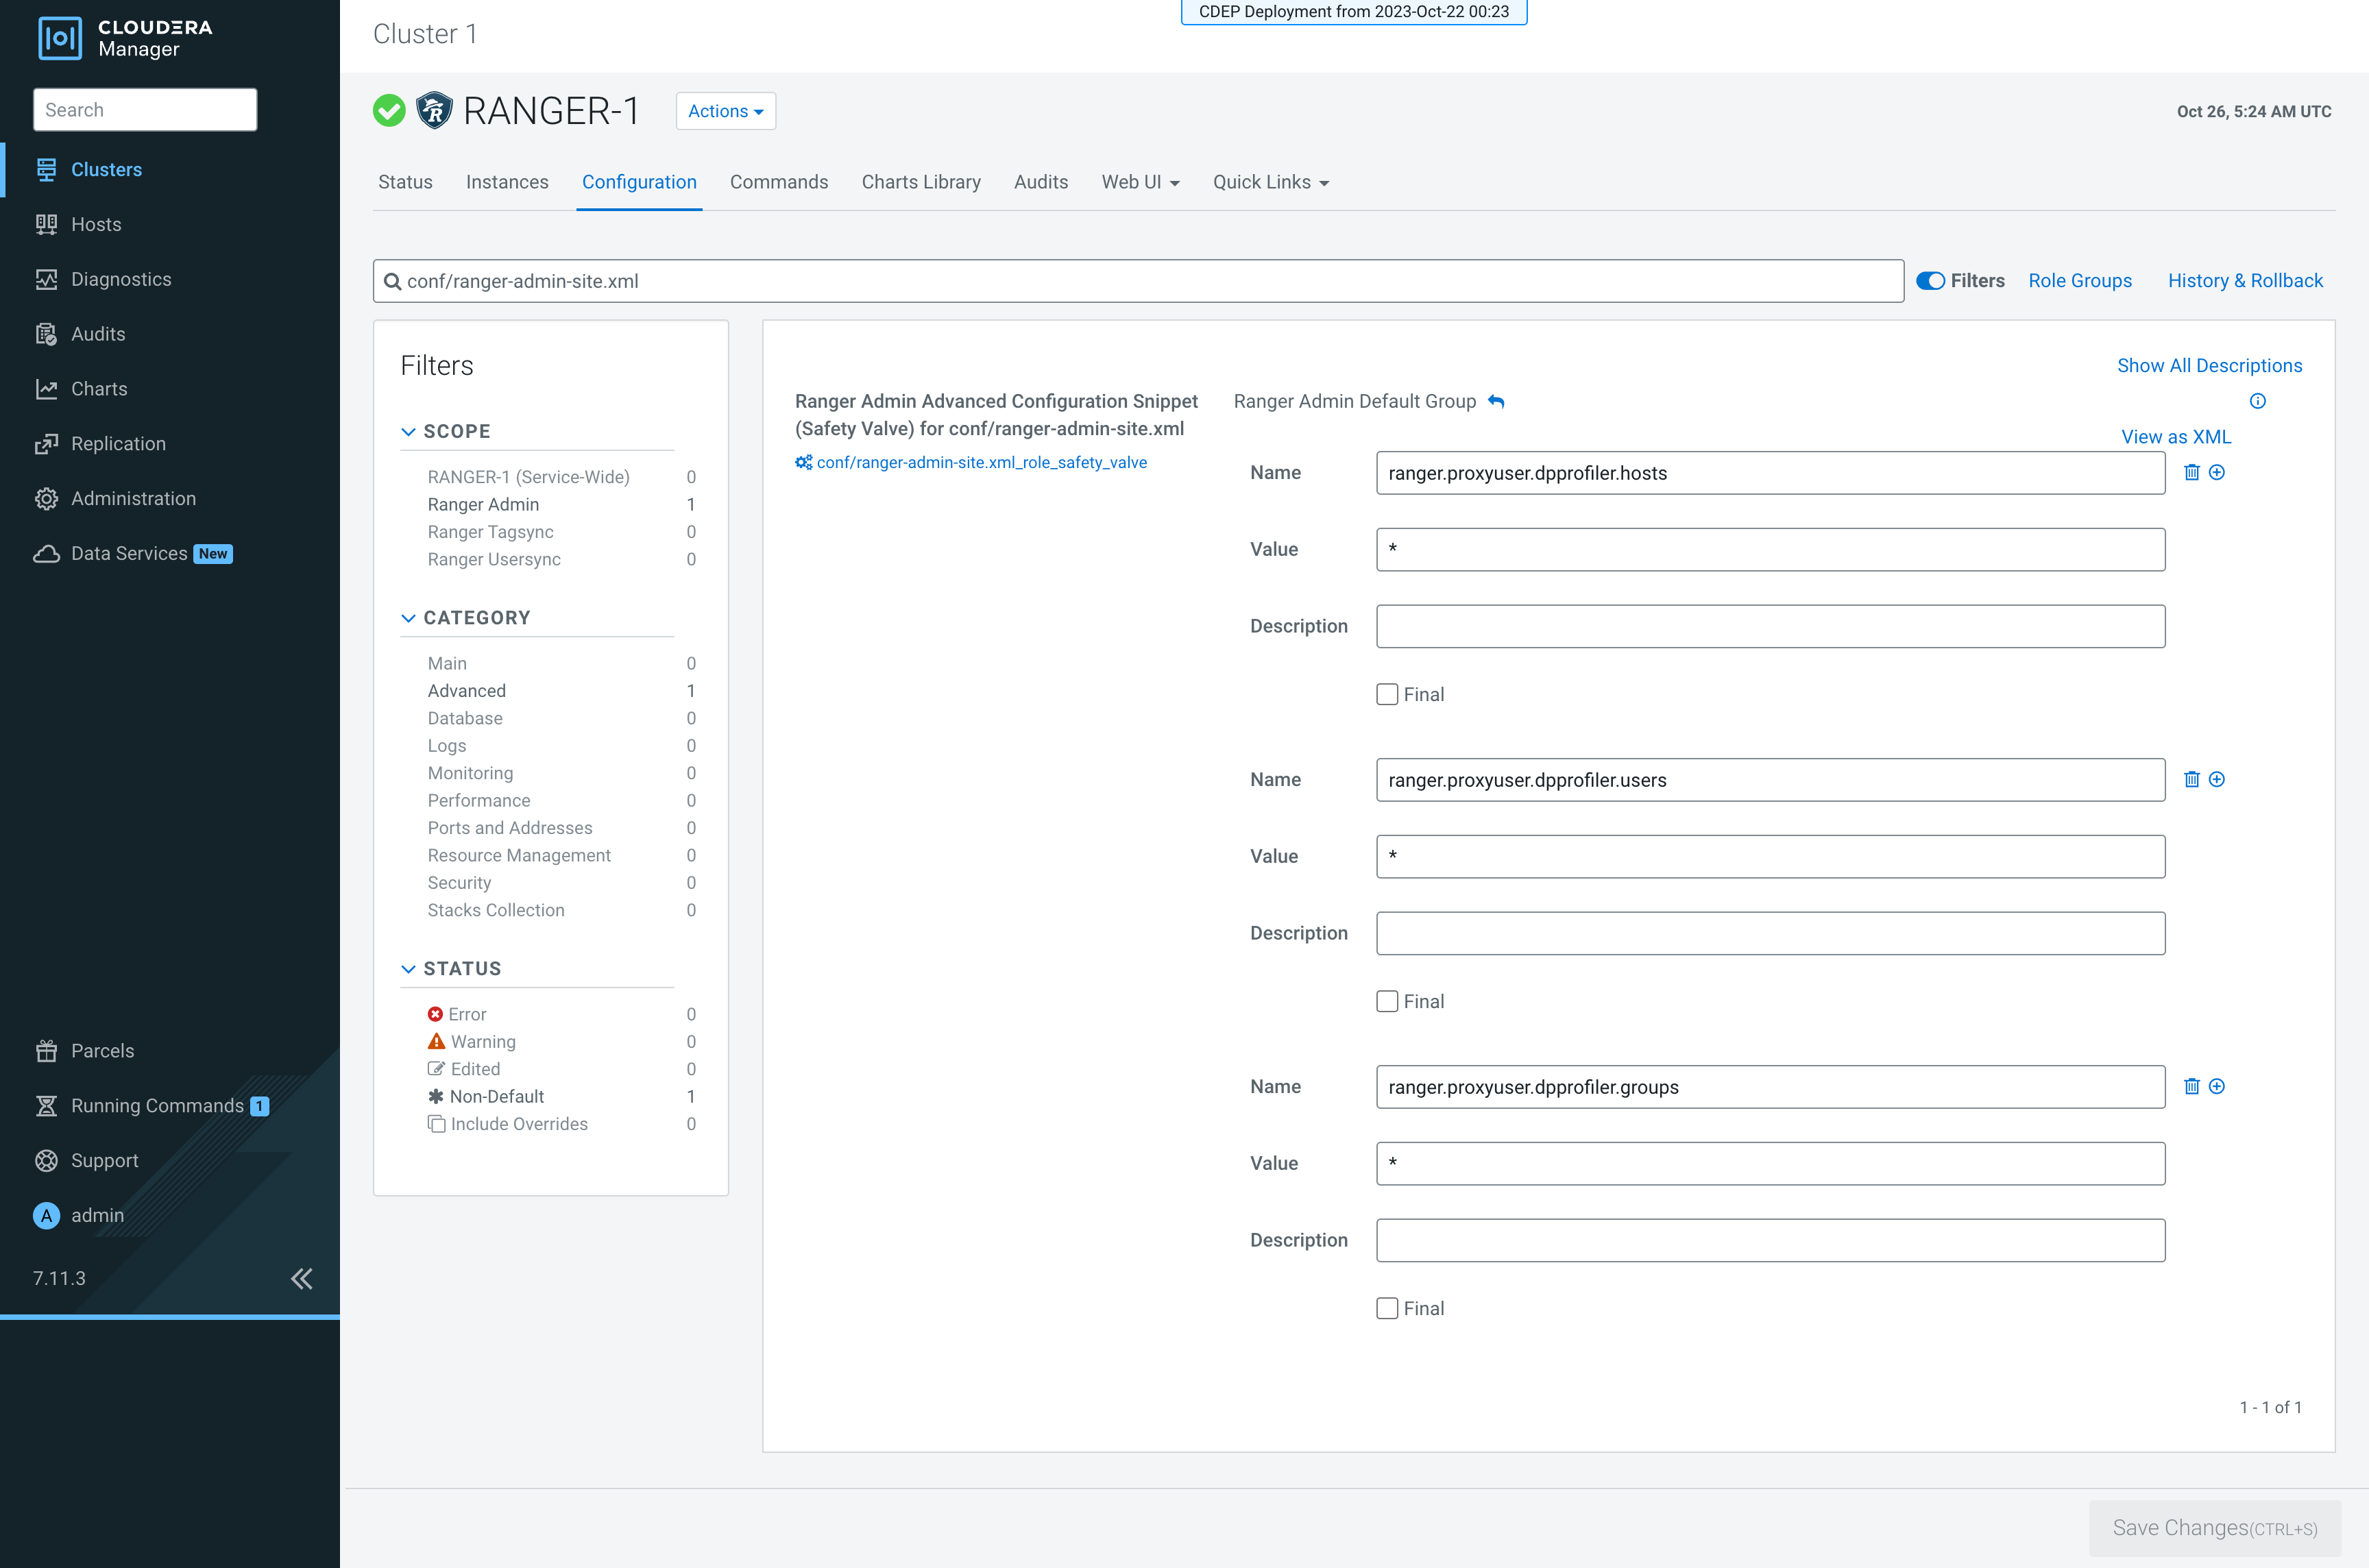Delete the ranger.proxyuser.dpprofiler.hosts entry with trash icon
Viewport: 2369px width, 1568px height.
point(2191,472)
